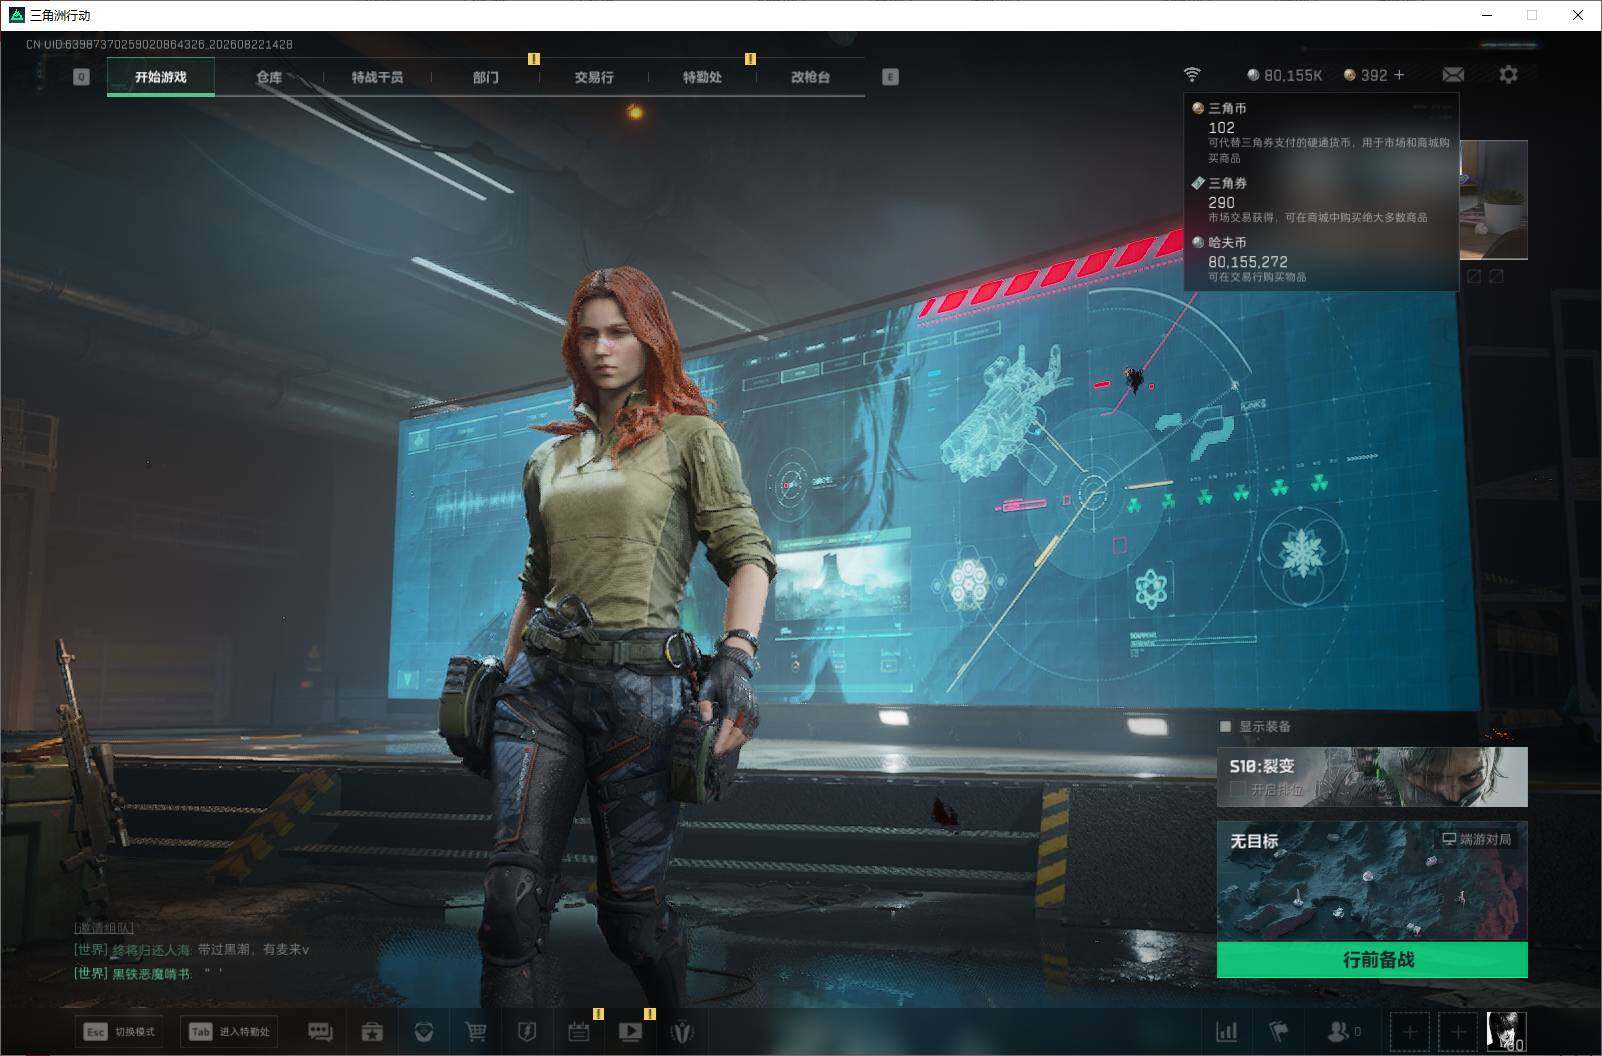Go to the 部门 tab
Image resolution: width=1602 pixels, height=1056 pixels.
tap(486, 77)
